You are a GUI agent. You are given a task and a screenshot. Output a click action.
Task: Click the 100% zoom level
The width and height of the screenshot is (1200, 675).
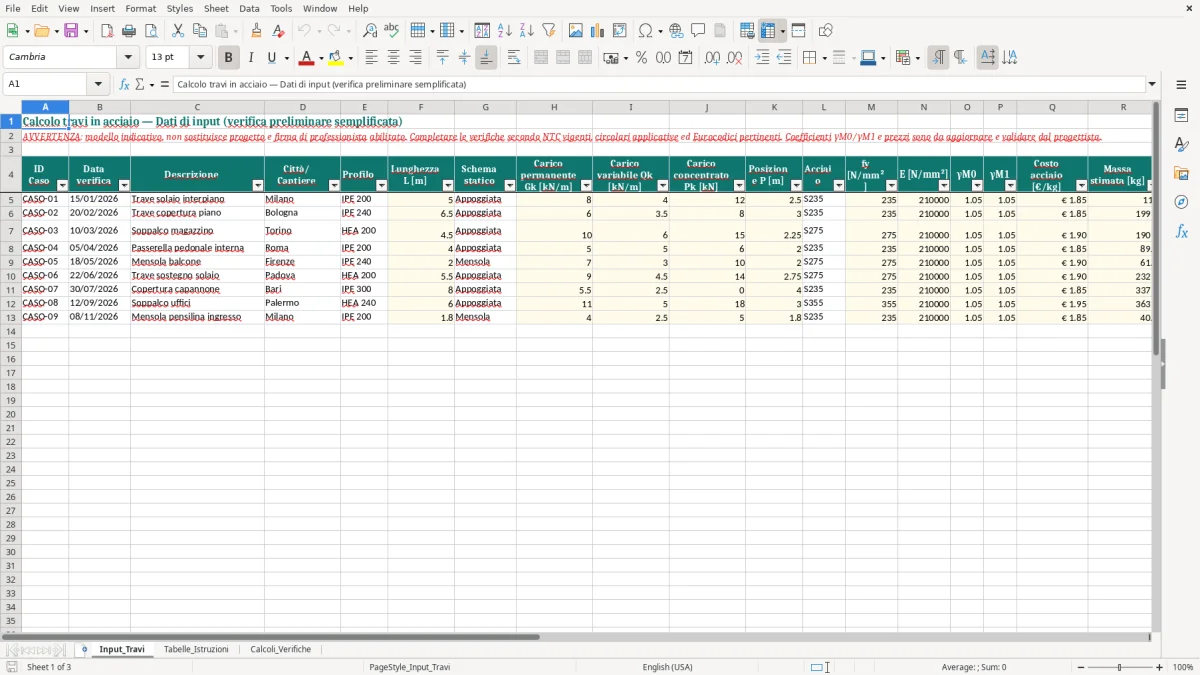click(1183, 667)
